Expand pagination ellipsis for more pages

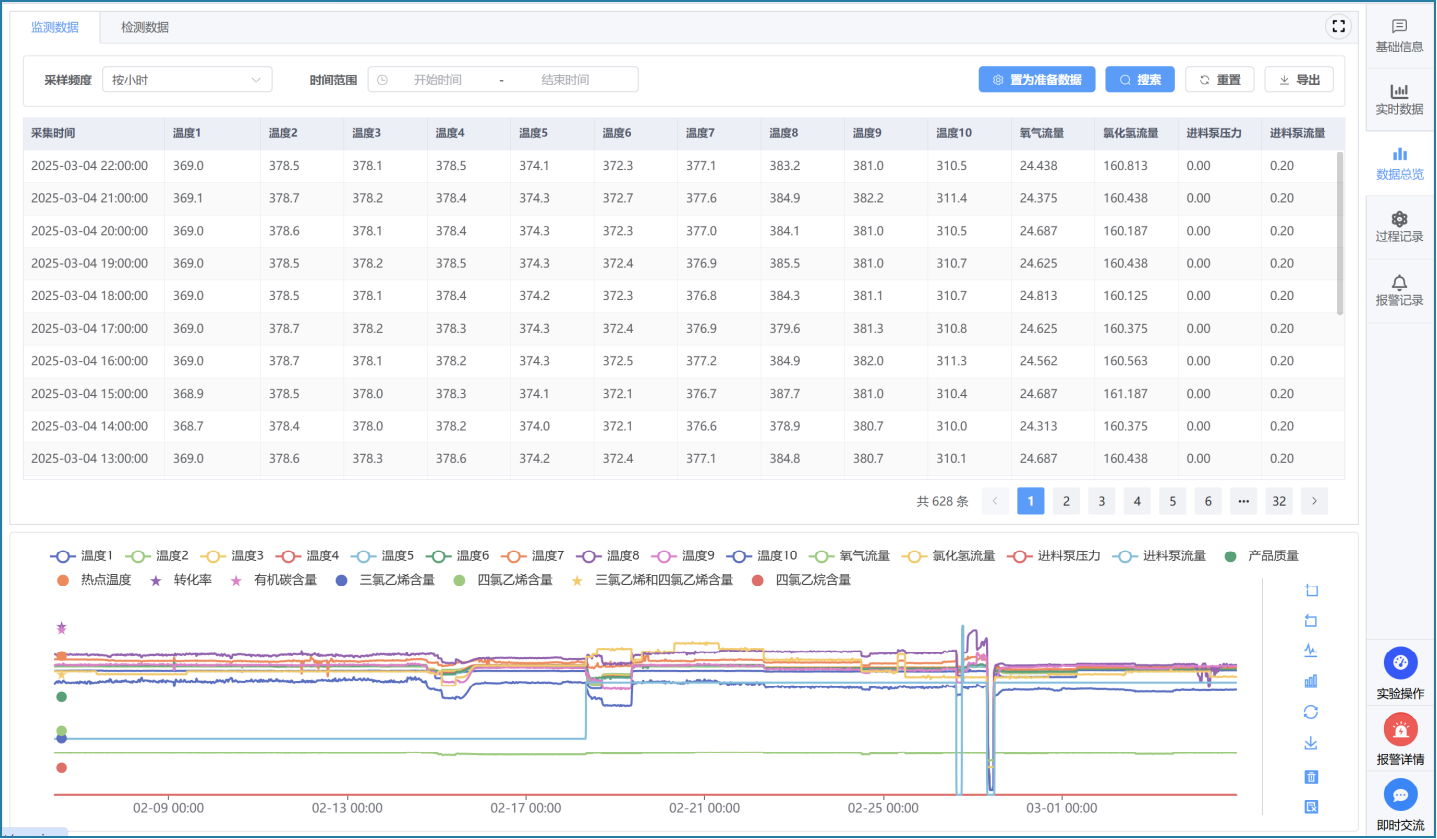coord(1243,501)
